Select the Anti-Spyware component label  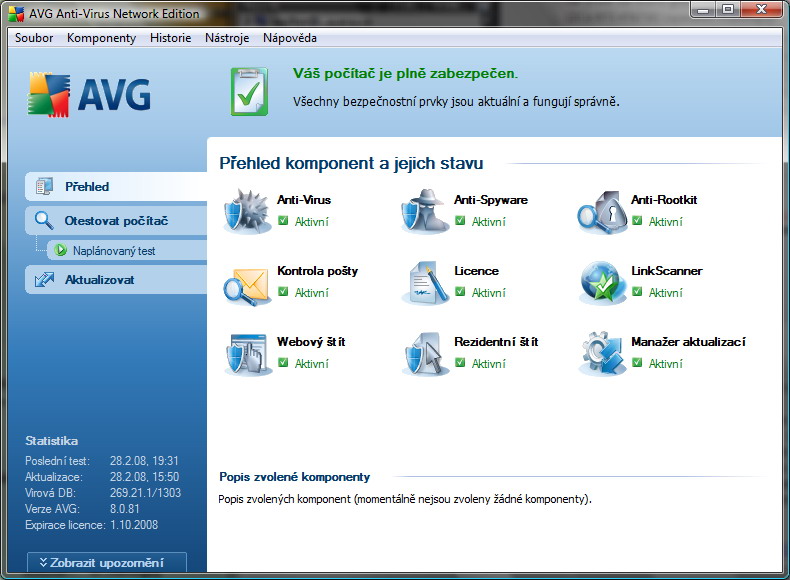(x=491, y=200)
